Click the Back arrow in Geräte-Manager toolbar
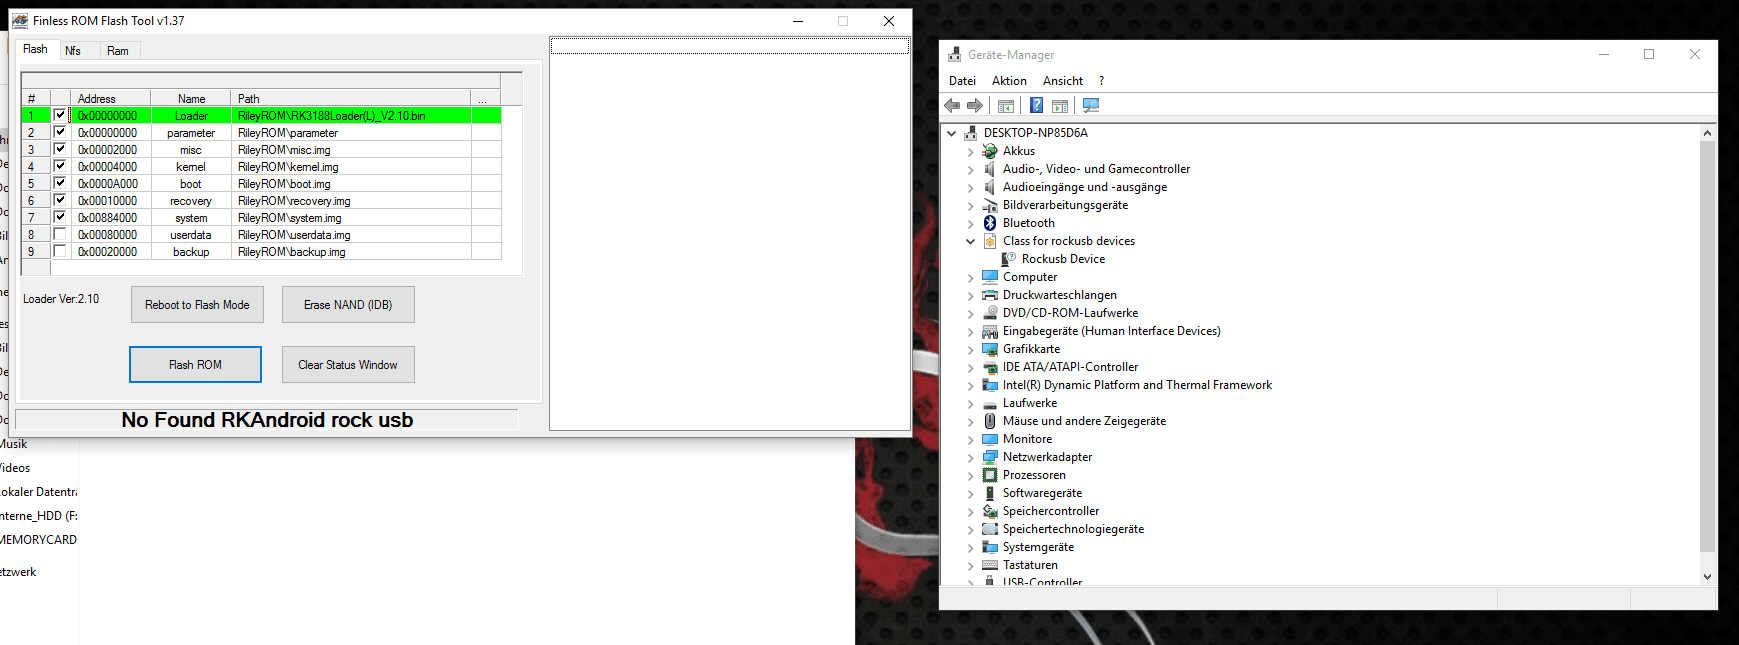 (x=952, y=106)
